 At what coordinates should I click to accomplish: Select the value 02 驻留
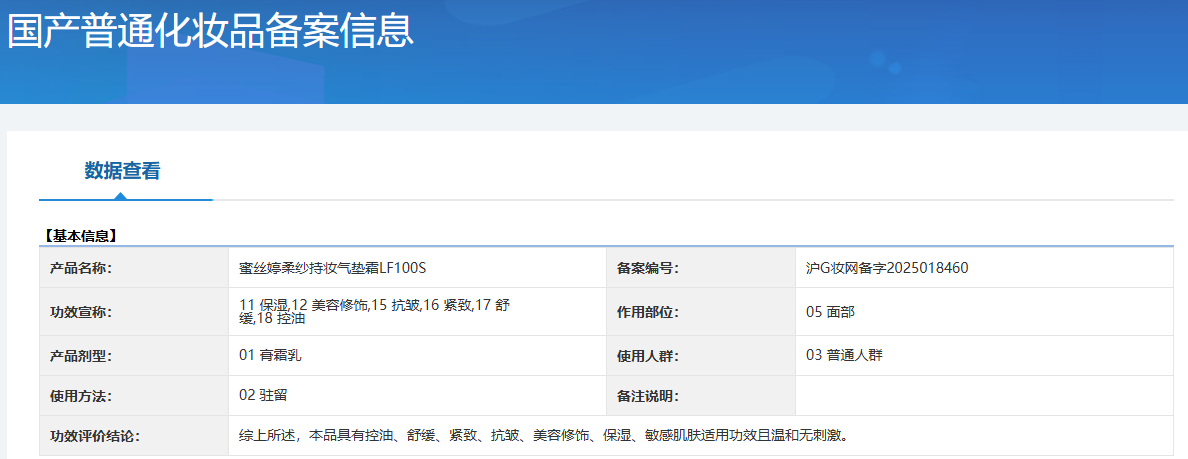coord(263,395)
